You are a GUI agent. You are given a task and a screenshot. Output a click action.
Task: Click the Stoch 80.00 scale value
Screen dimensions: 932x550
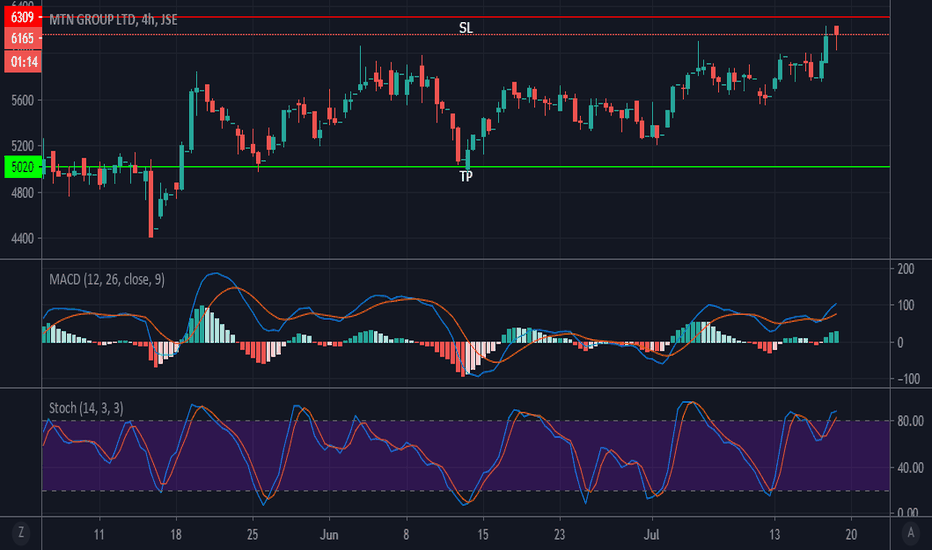[x=910, y=421]
